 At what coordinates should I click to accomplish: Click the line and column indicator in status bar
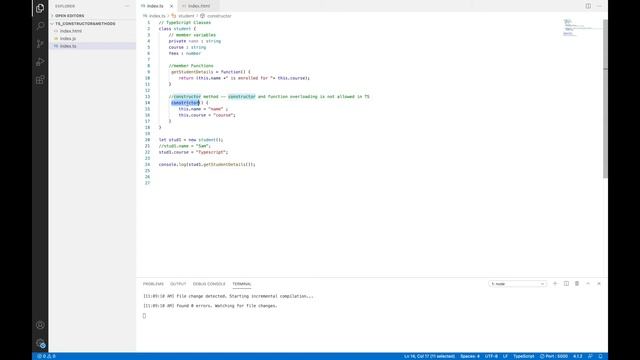pyautogui.click(x=429, y=356)
